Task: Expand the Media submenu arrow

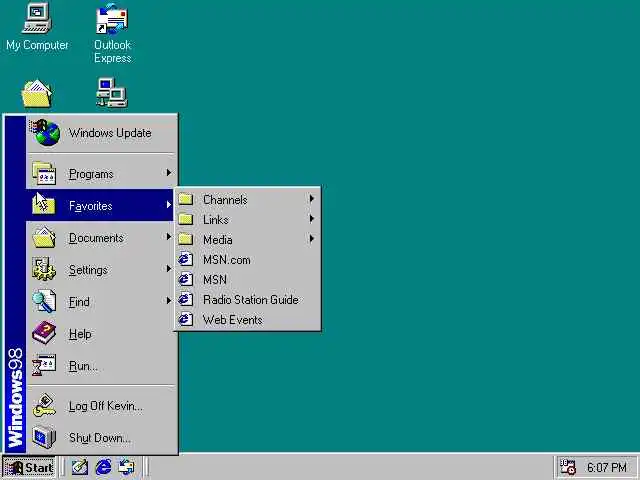Action: pos(311,239)
